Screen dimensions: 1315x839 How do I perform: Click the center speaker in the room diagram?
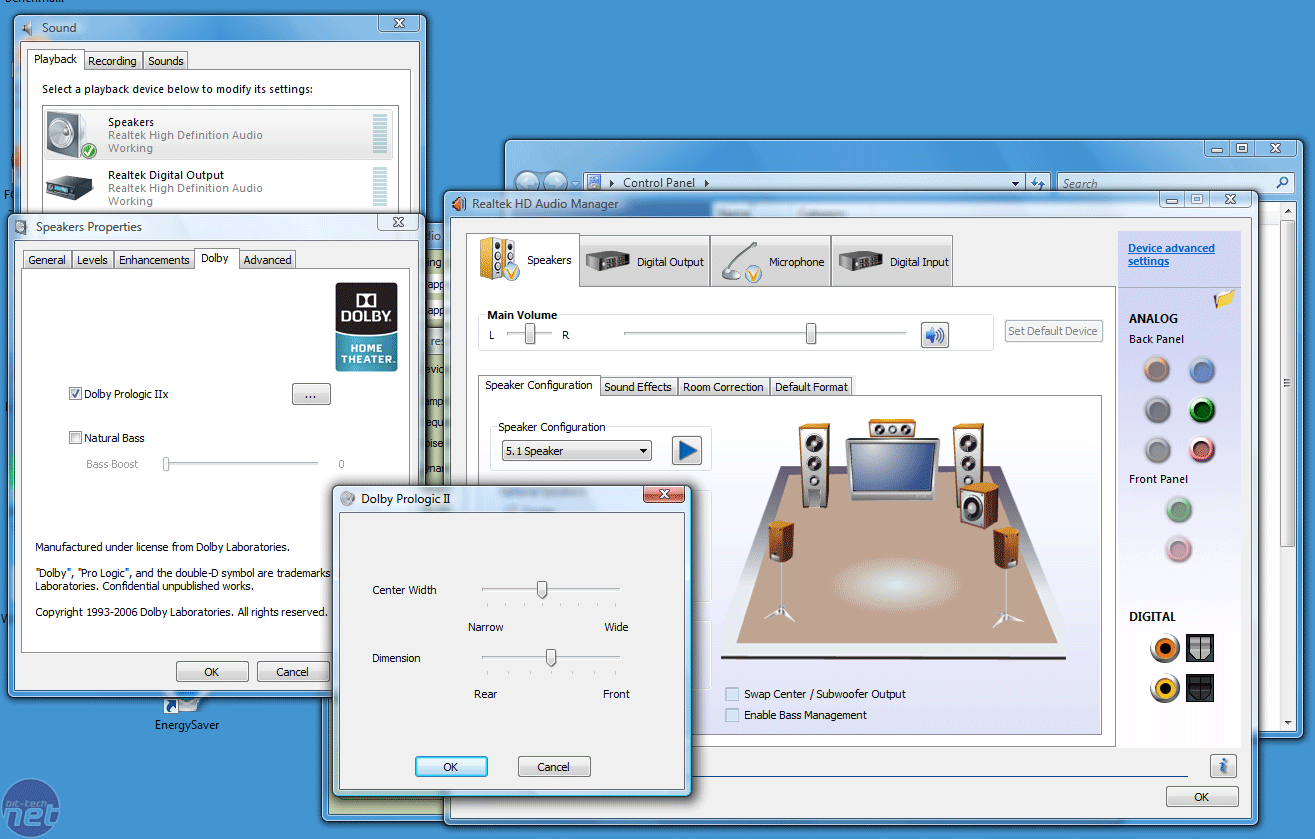click(x=892, y=430)
